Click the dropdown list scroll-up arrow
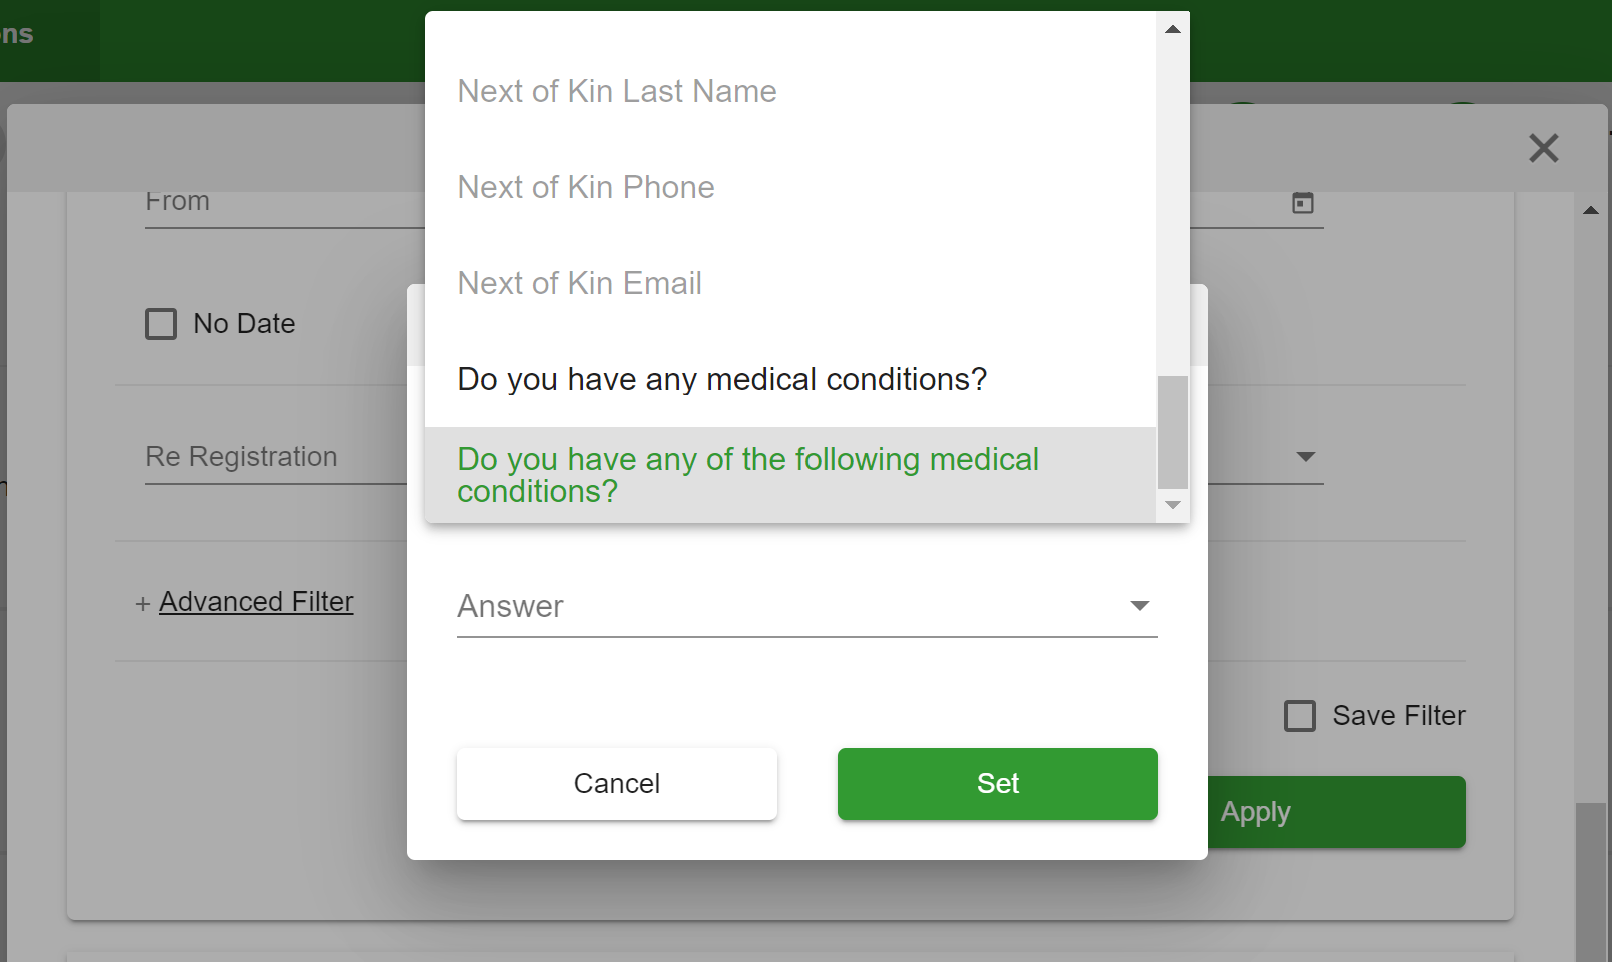This screenshot has width=1612, height=962. (x=1173, y=29)
